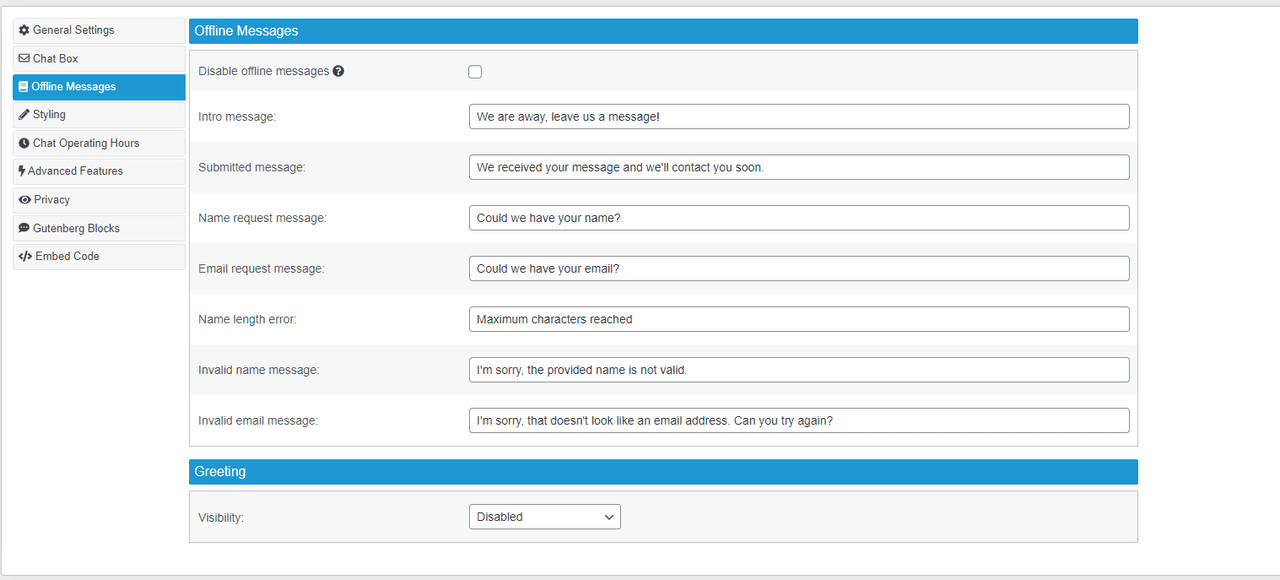Focus the Submitted message input box
The width and height of the screenshot is (1280, 580).
pos(799,167)
